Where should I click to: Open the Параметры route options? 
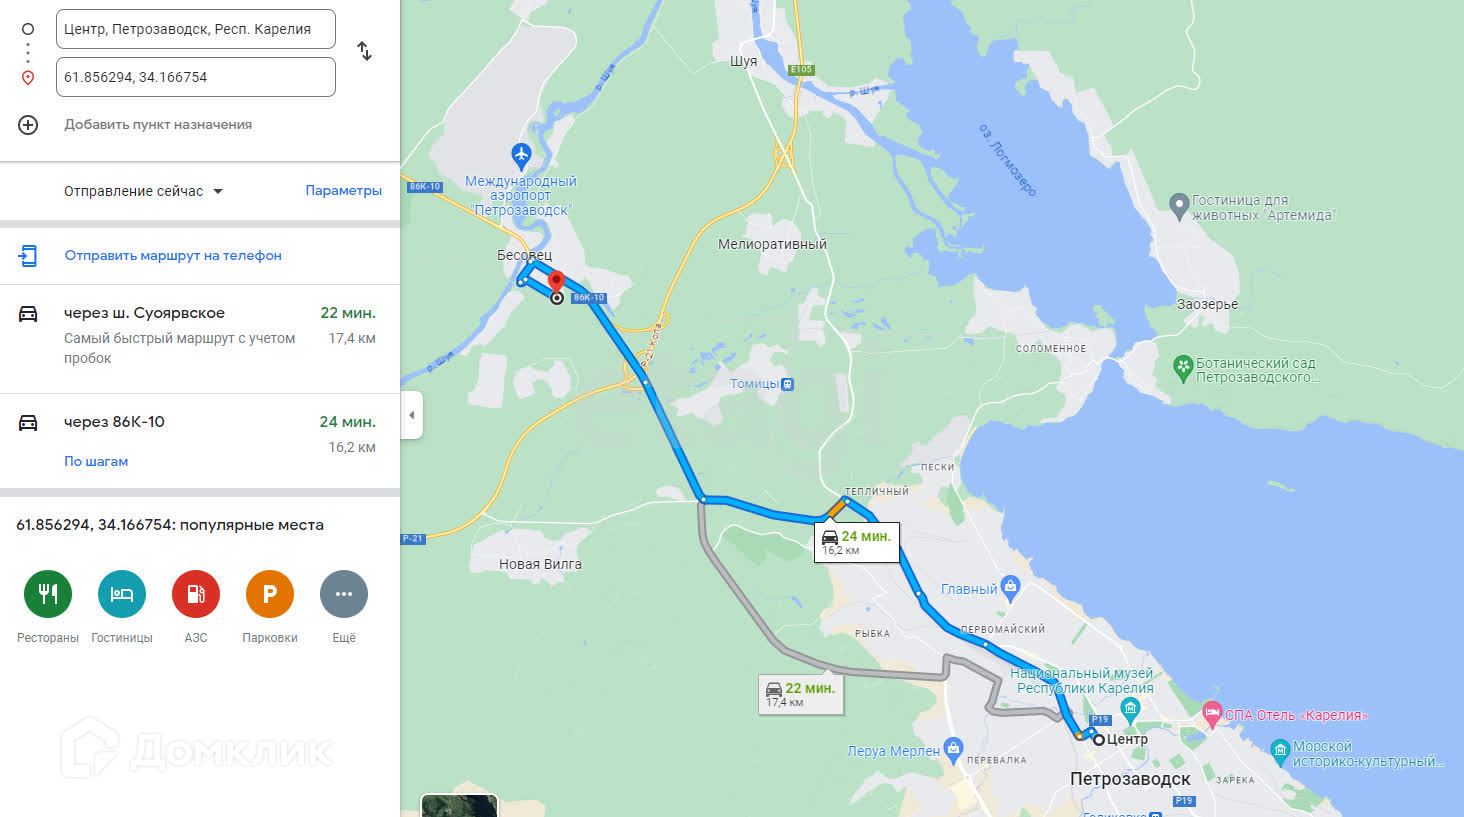click(x=343, y=190)
